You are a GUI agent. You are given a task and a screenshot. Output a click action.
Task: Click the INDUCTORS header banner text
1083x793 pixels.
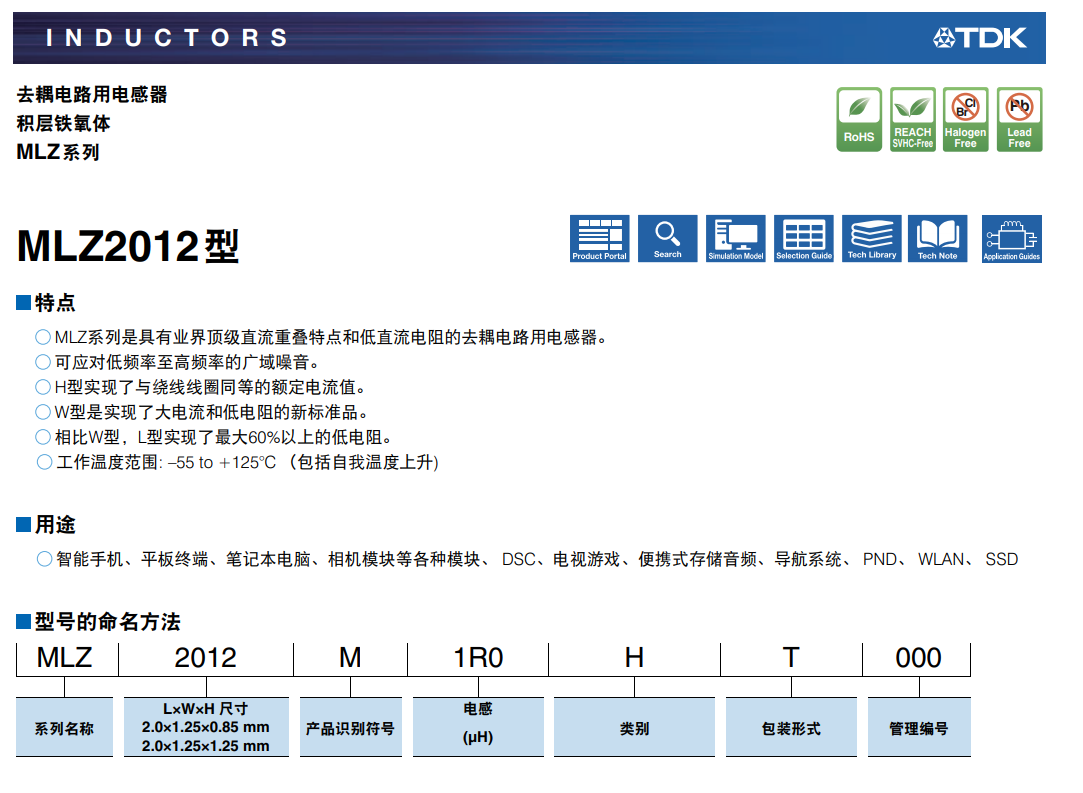click(167, 38)
